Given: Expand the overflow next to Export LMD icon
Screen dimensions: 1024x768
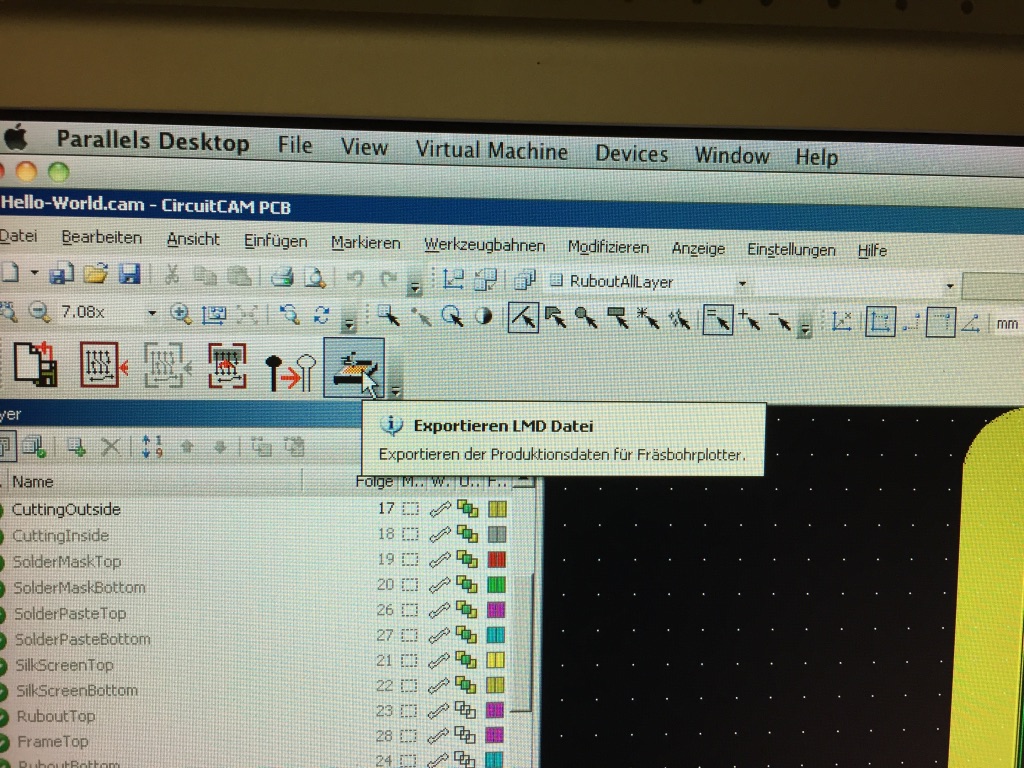Looking at the screenshot, I should [396, 391].
